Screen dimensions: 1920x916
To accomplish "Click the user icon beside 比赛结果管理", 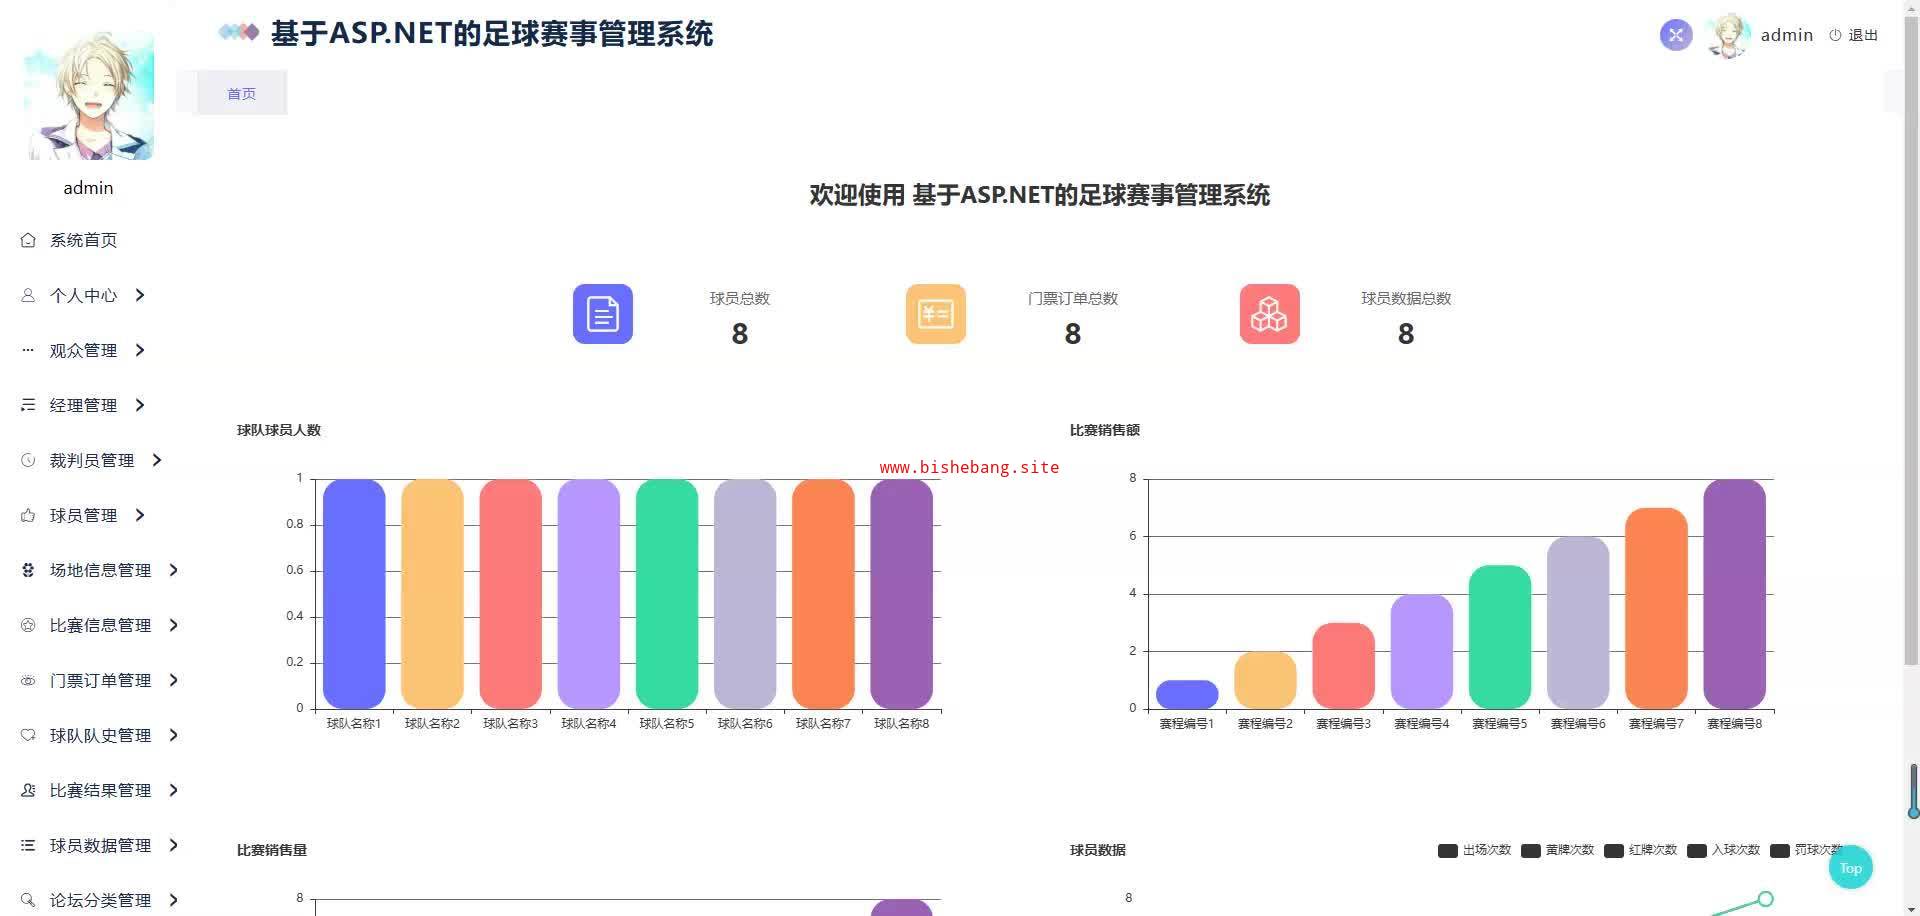I will [28, 790].
